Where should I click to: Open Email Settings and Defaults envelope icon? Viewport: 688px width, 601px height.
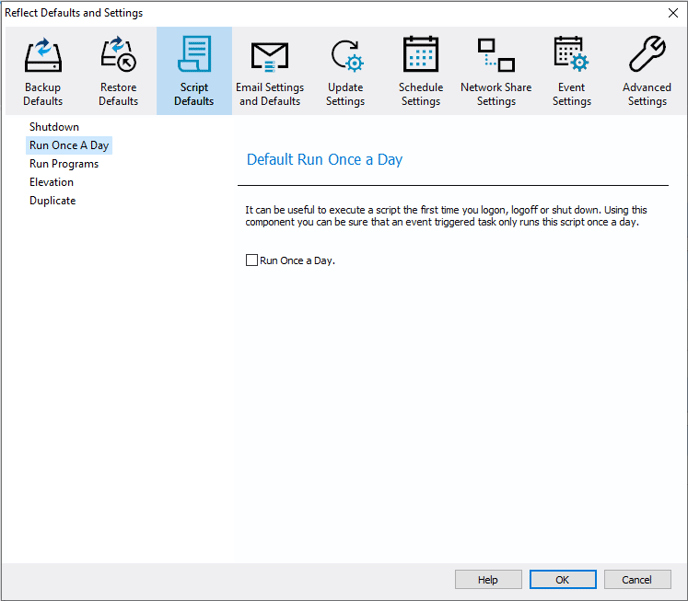pos(270,56)
